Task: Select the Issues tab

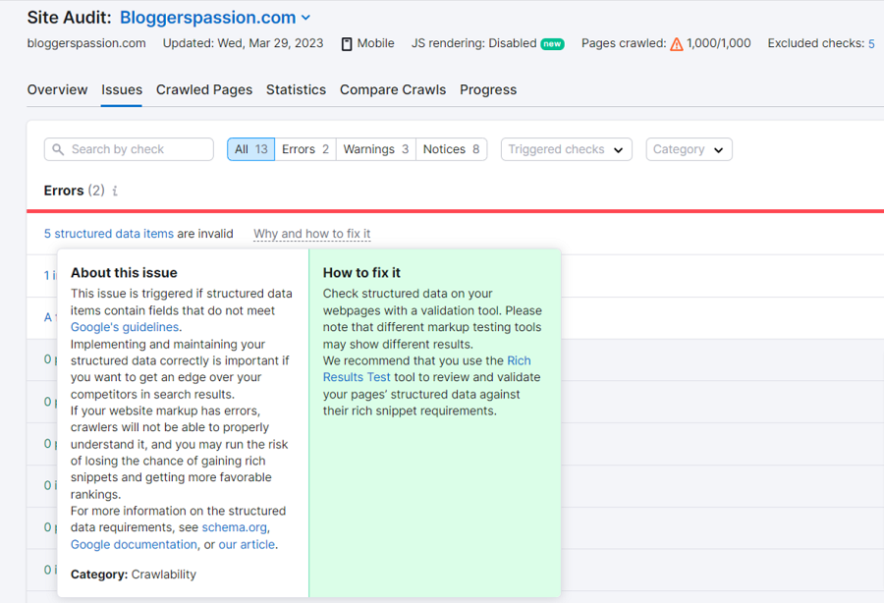Action: pos(122,90)
